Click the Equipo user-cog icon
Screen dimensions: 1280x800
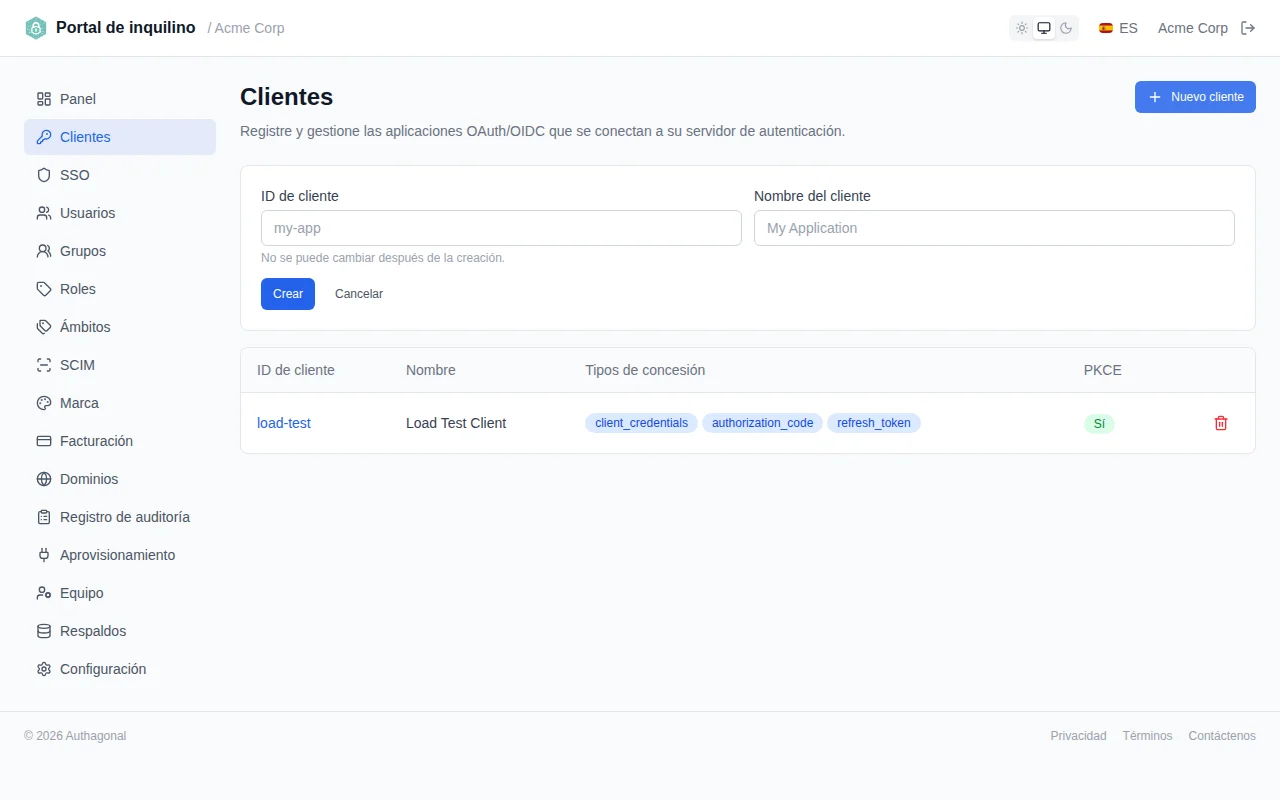coord(44,593)
